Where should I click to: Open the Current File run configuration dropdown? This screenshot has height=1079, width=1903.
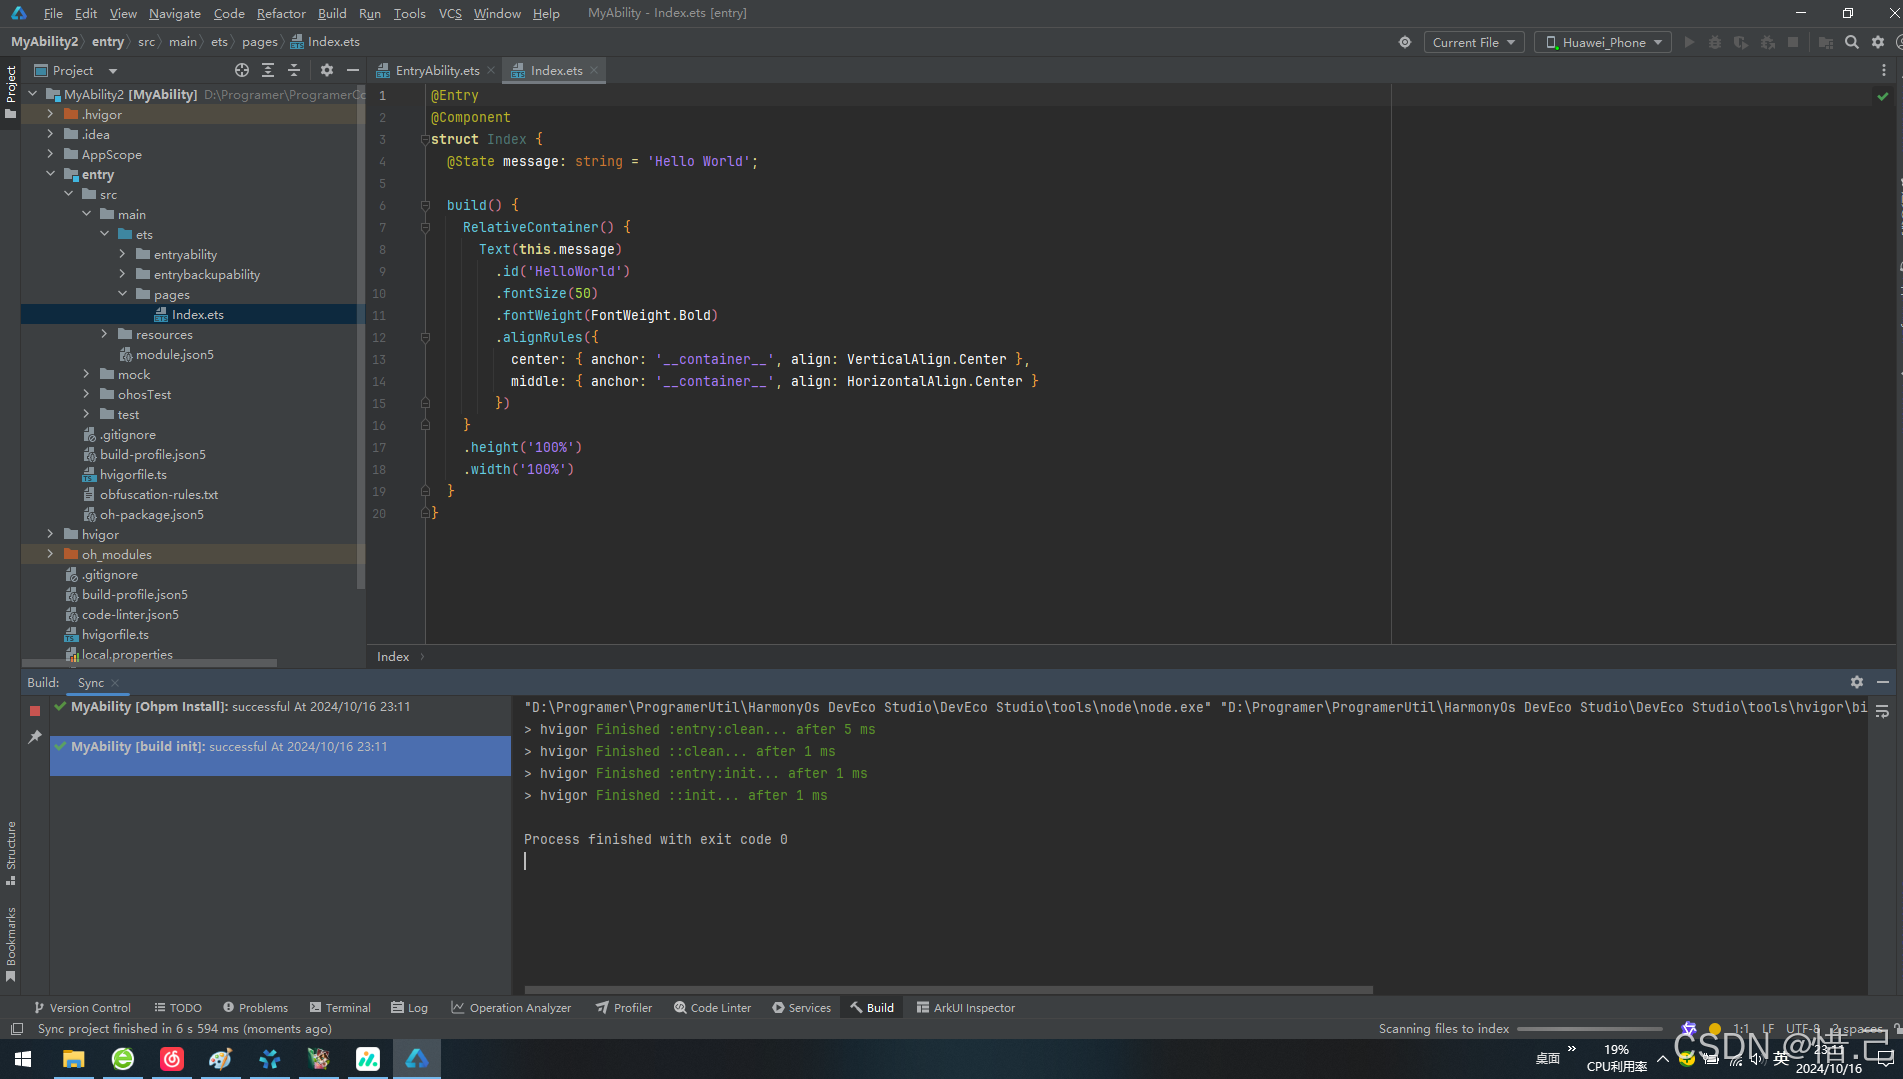click(1473, 42)
